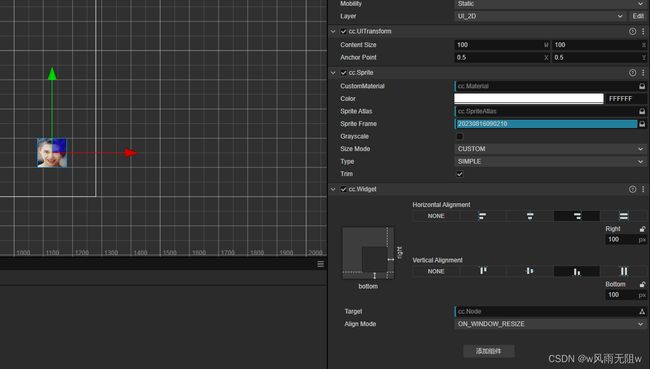Screen dimensions: 650x369
Task: Open the Layer UI_2D dropdown
Action: (540, 16)
